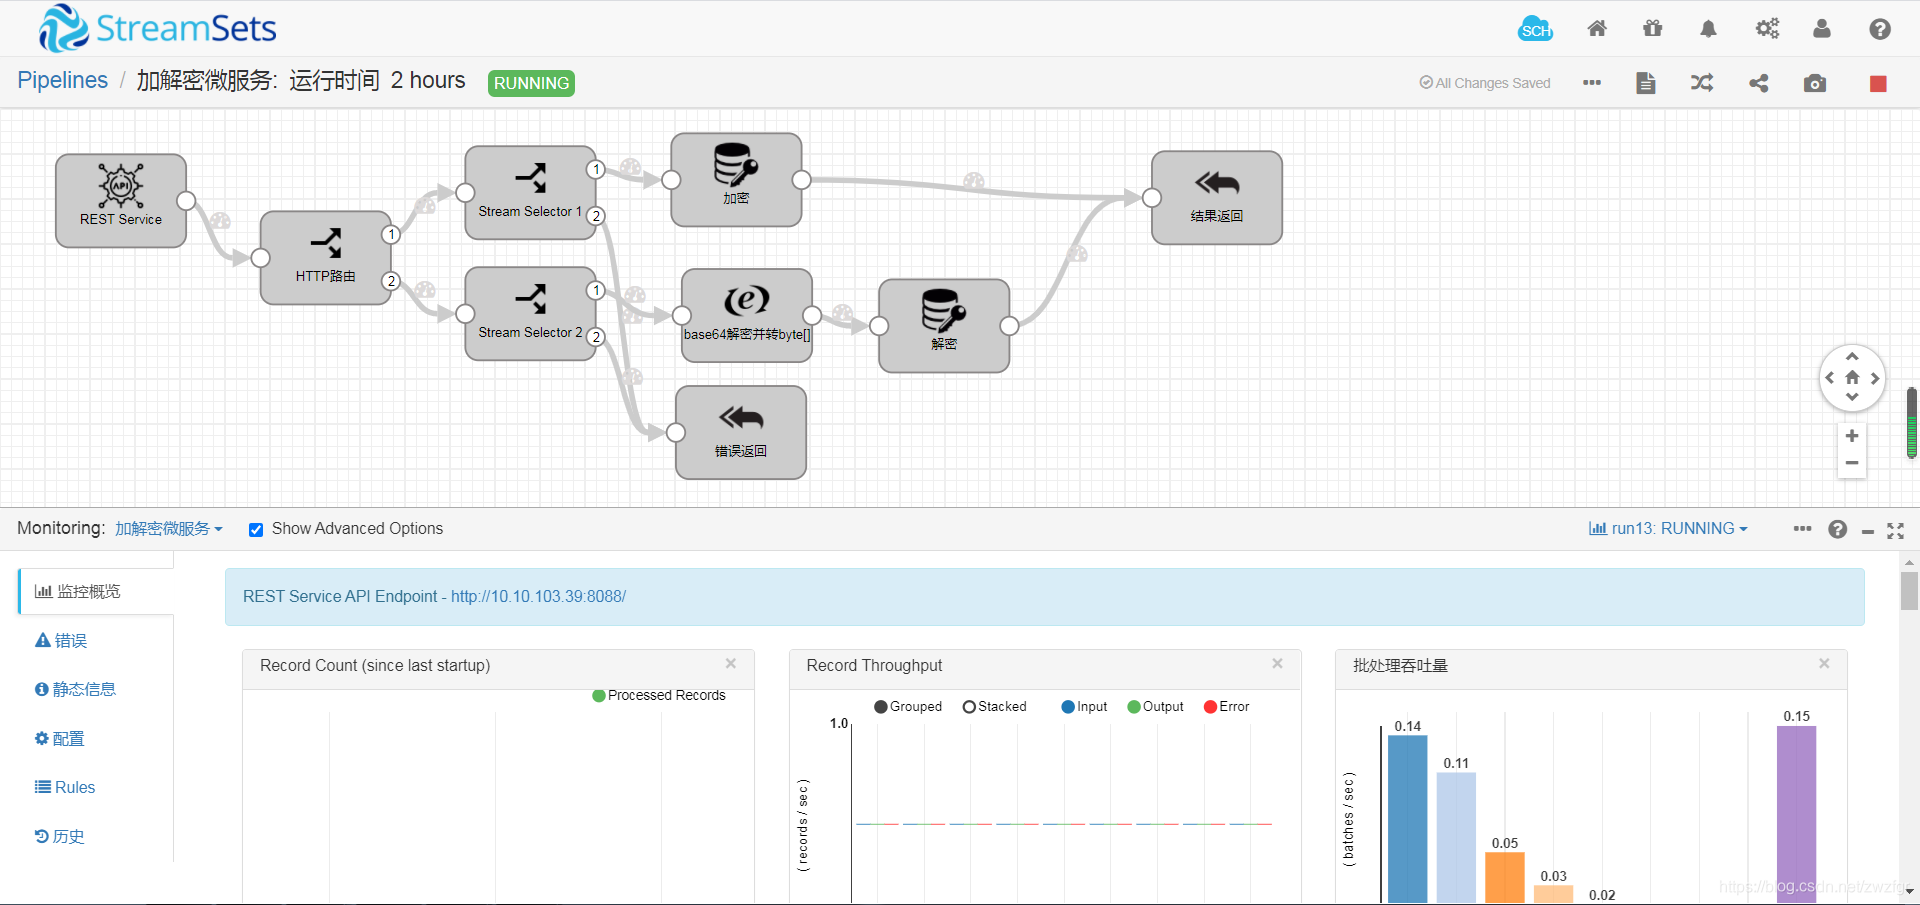Pan canvas down with arrow
This screenshot has height=905, width=1920.
(1852, 398)
